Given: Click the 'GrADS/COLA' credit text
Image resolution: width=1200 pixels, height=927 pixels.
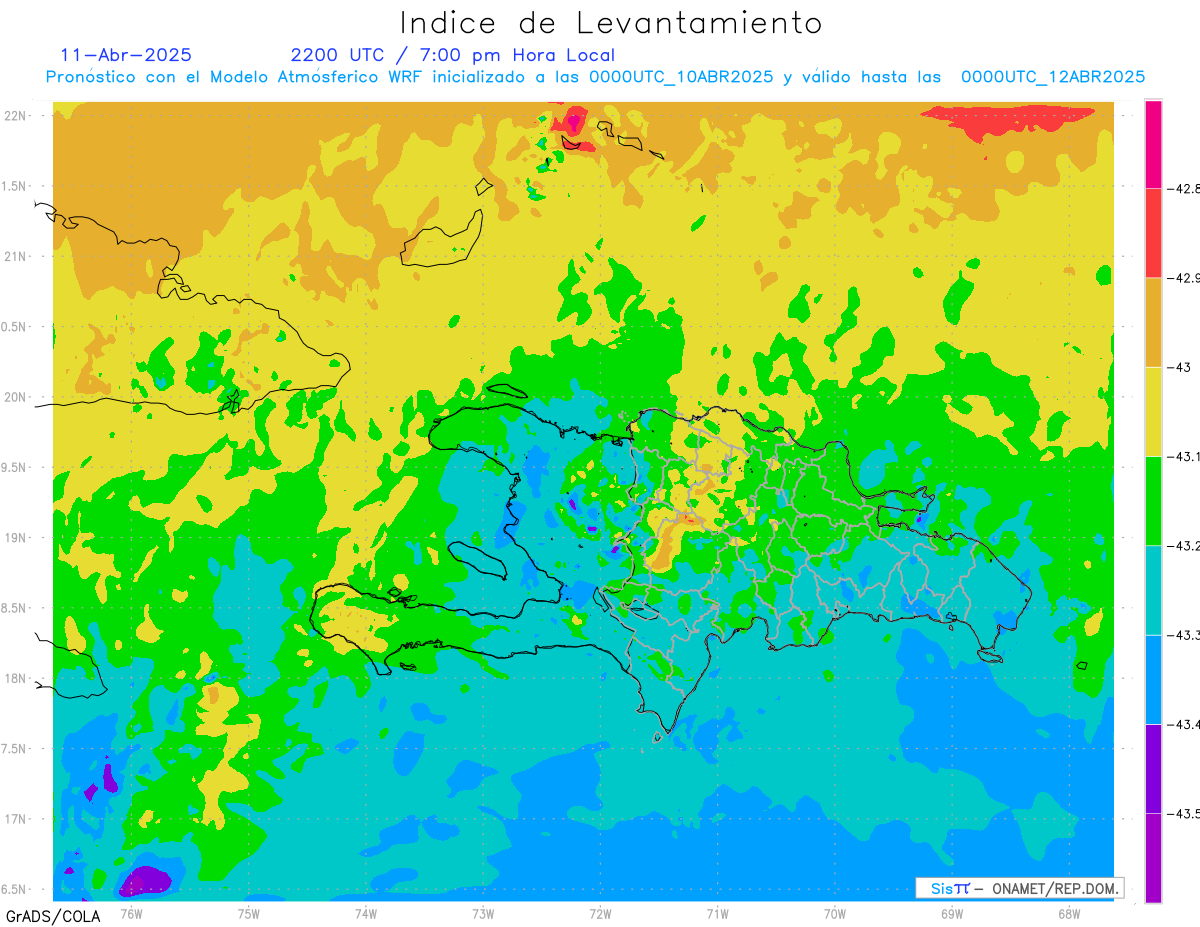Looking at the screenshot, I should coord(53,916).
